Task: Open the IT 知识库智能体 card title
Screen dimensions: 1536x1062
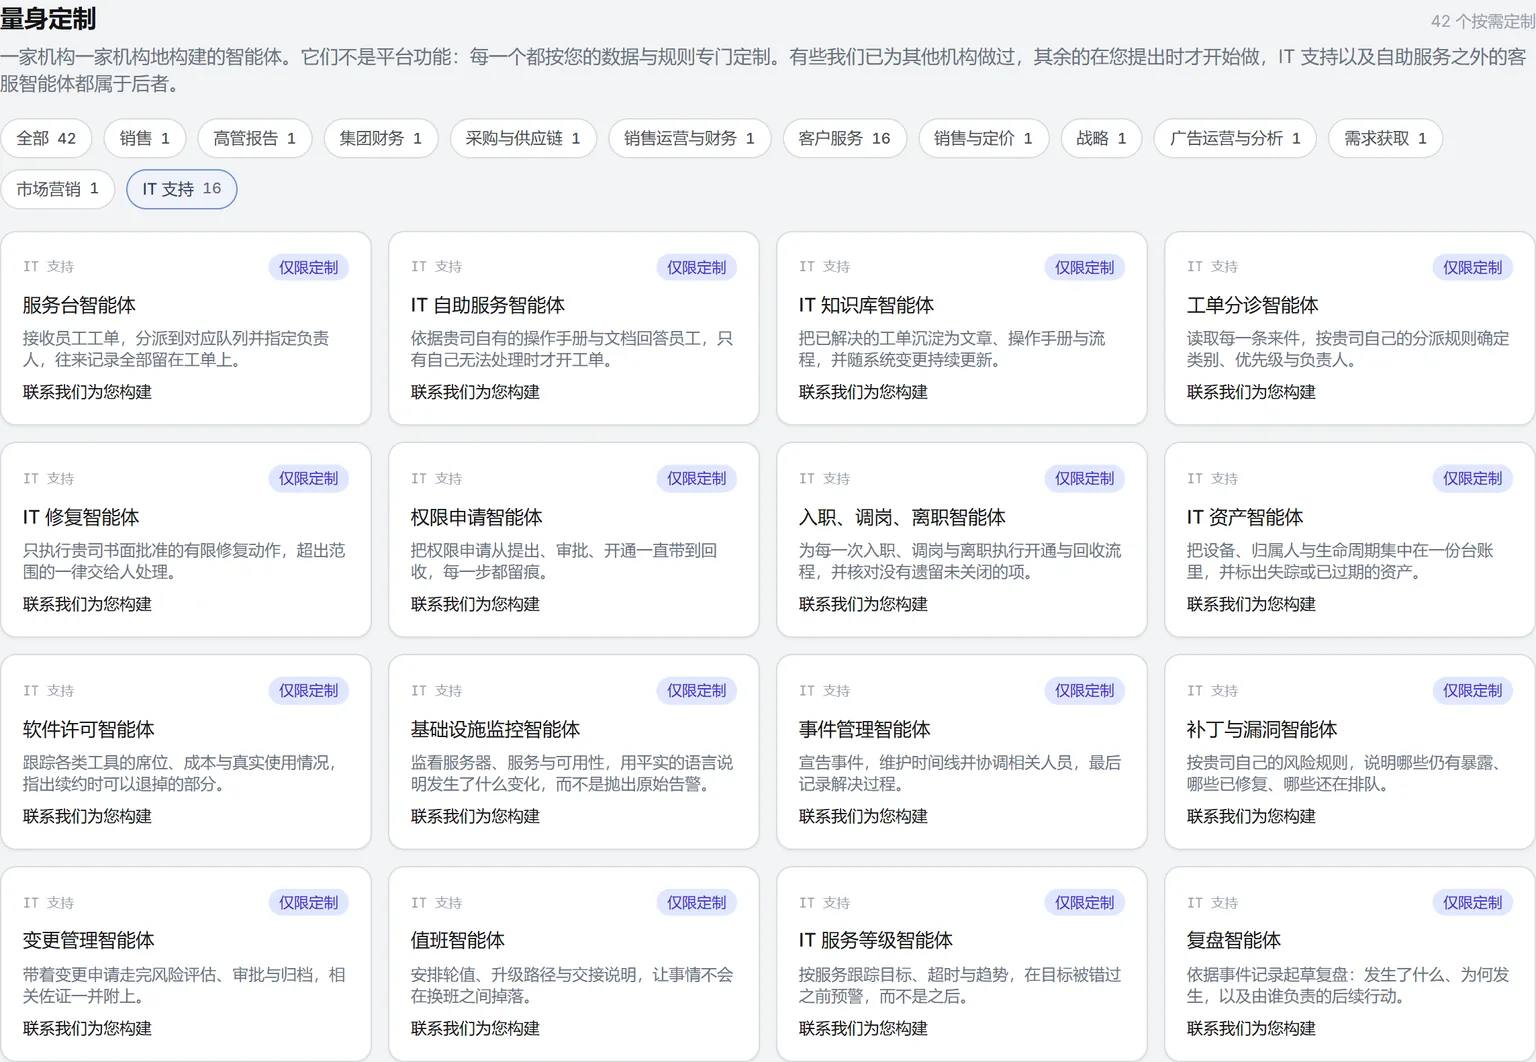Action: tap(867, 305)
